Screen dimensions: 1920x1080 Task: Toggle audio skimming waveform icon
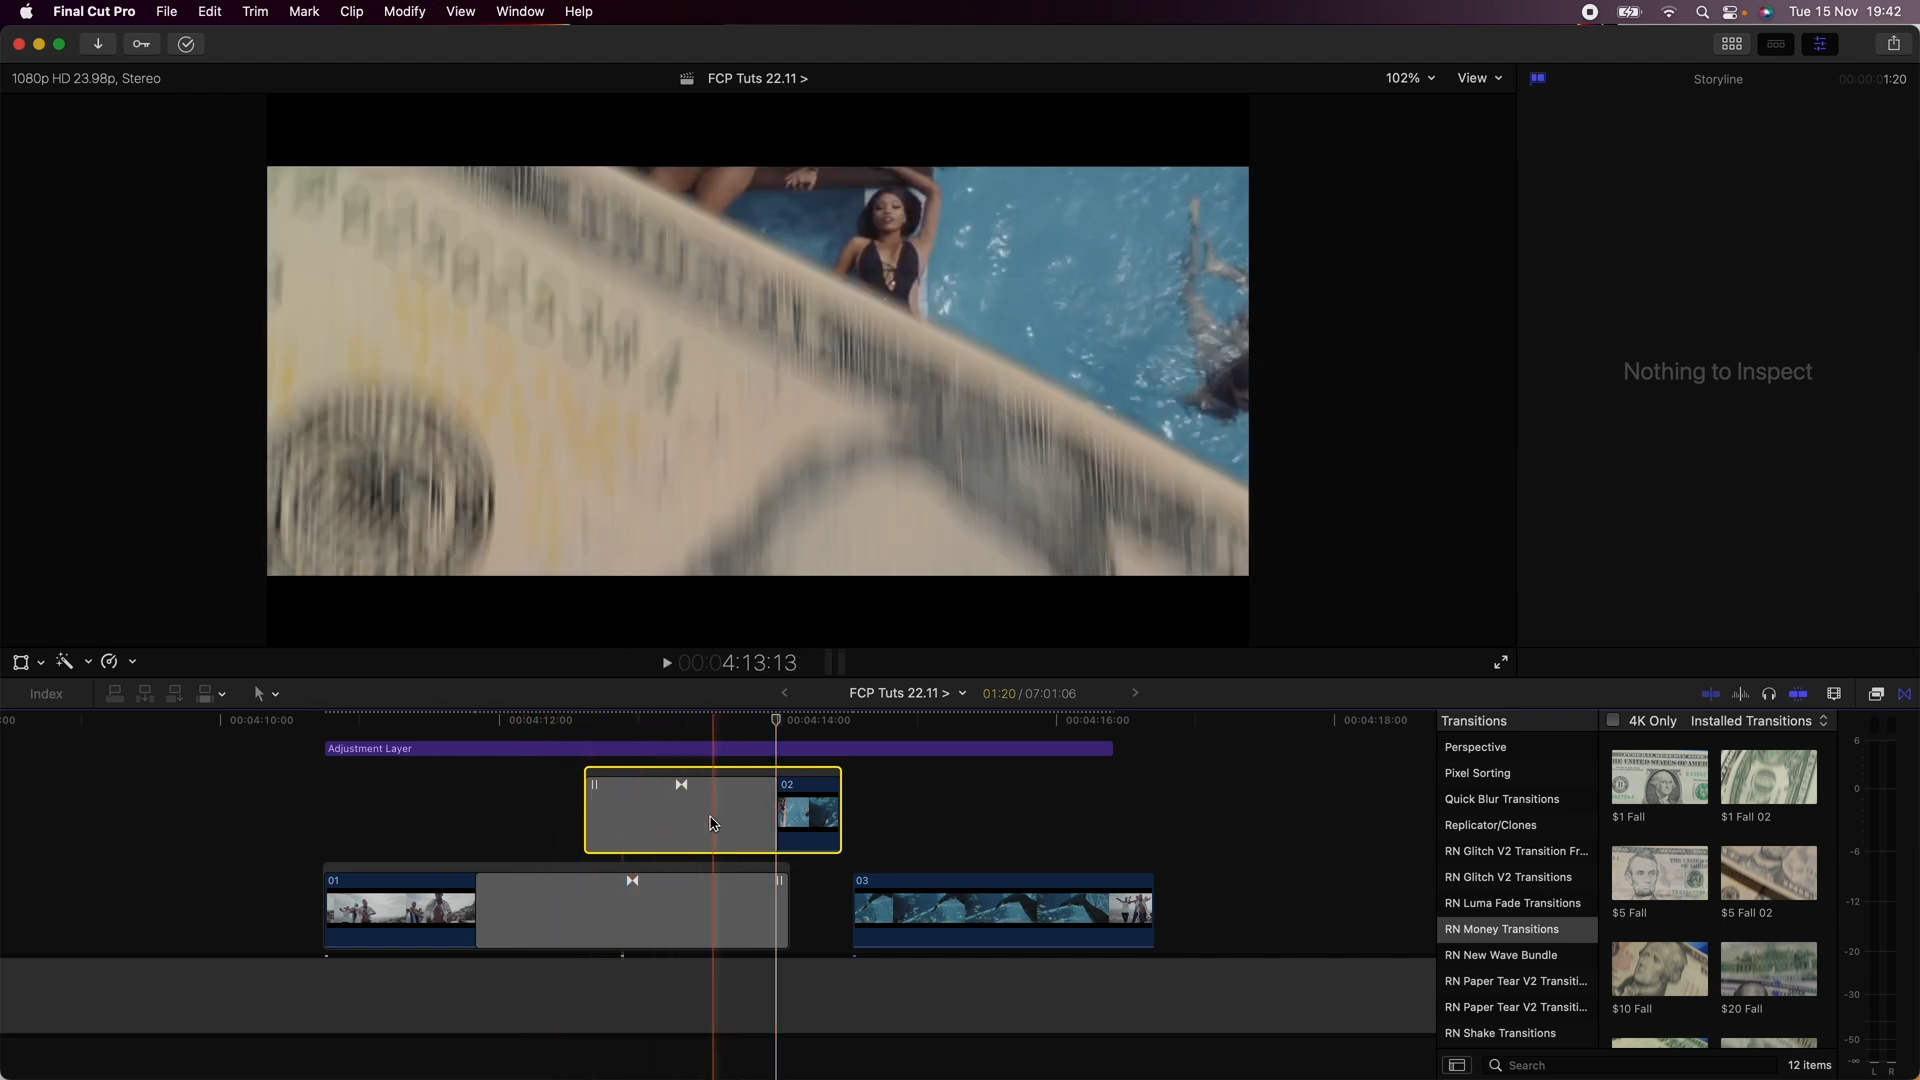tap(1740, 694)
